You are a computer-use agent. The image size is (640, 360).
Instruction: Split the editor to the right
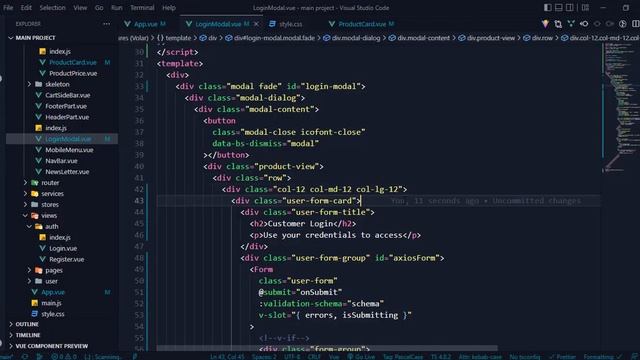pos(636,24)
